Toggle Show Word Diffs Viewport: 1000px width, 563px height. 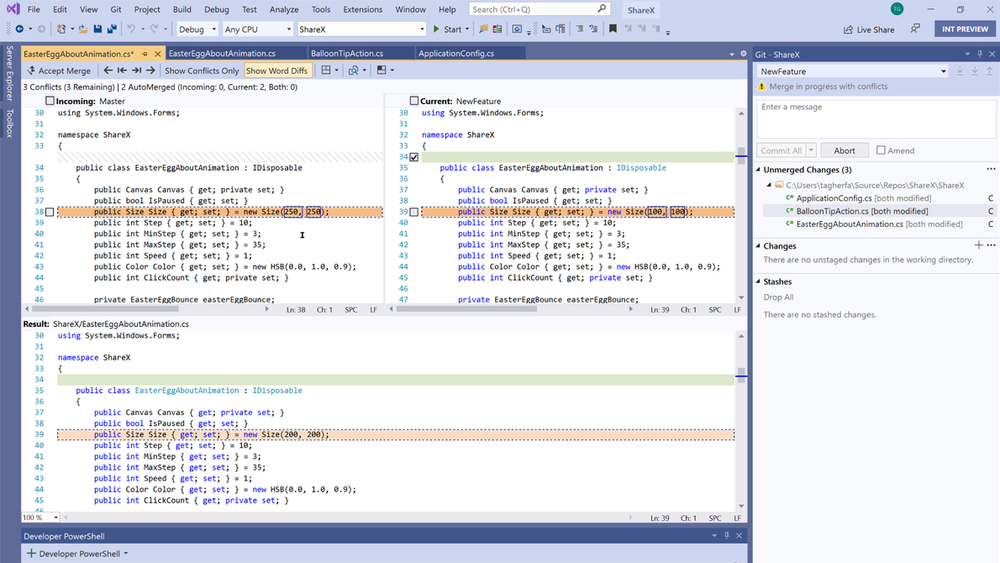[277, 70]
